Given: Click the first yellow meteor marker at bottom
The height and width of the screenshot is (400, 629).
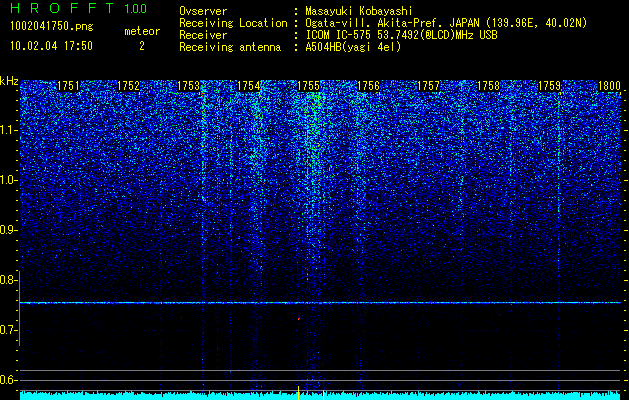Looking at the screenshot, I should click(298, 393).
